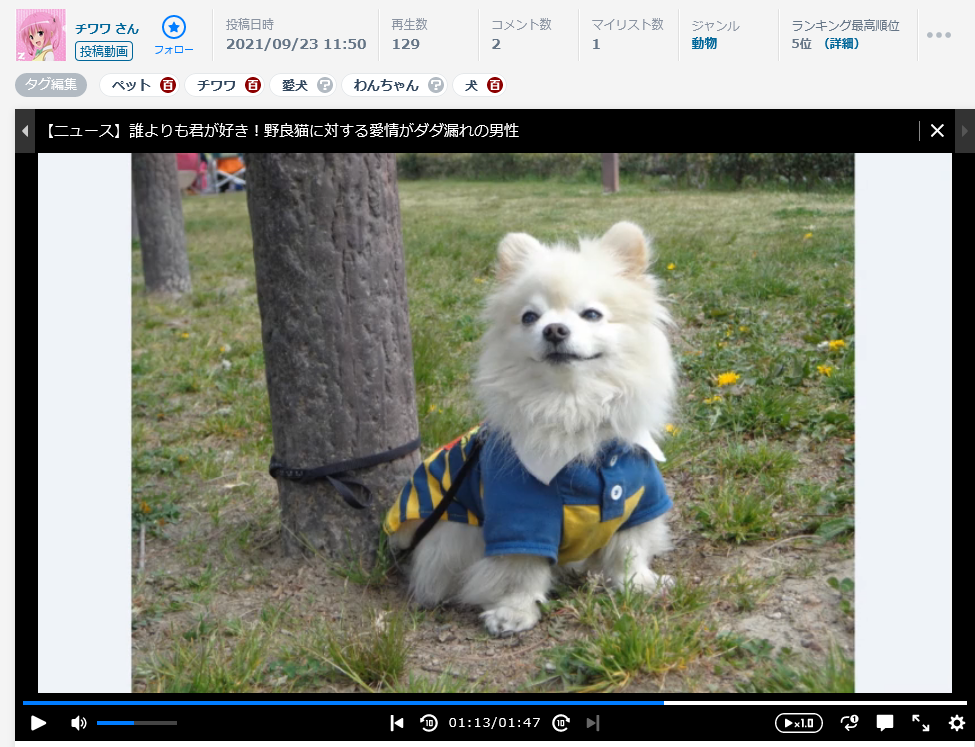The width and height of the screenshot is (975, 747).
Task: Mute the video with the speaker icon
Action: click(x=78, y=723)
